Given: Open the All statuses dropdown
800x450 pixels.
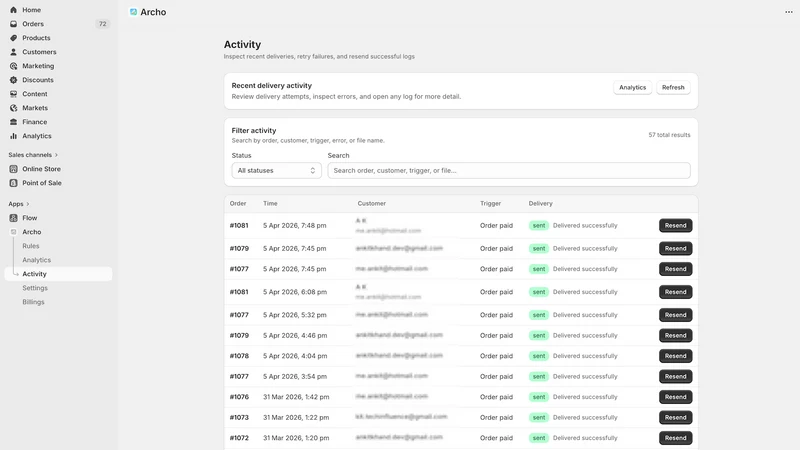Looking at the screenshot, I should point(277,170).
